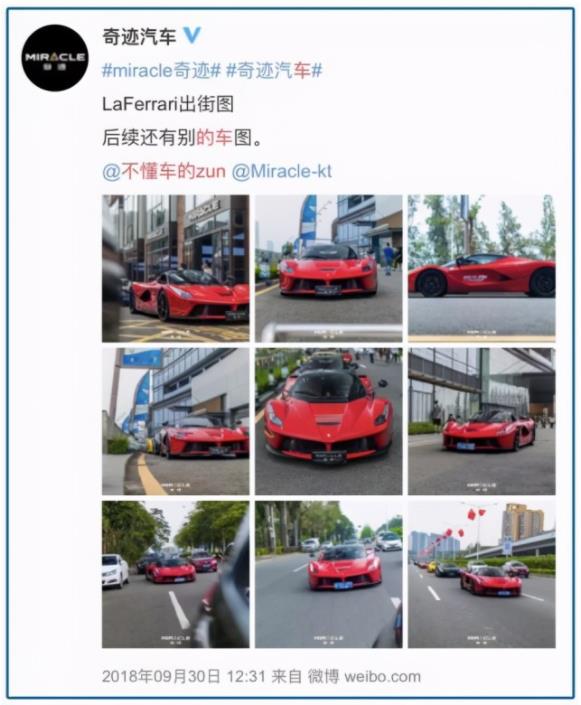The width and height of the screenshot is (581, 705).
Task: Open photo of LaFerrari outside Miracle storefront
Action: coord(175,268)
